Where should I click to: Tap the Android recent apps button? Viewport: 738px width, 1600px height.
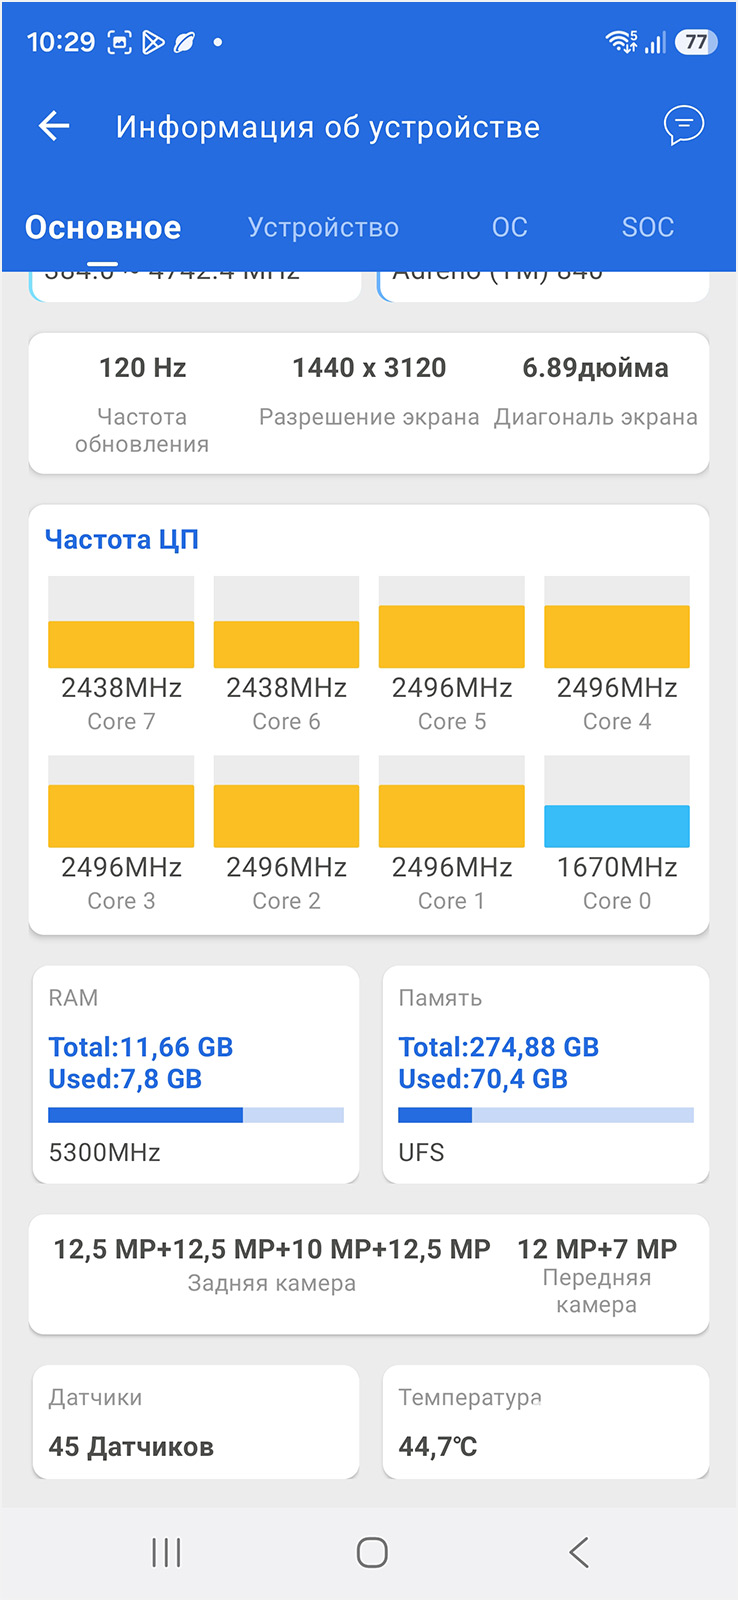(166, 1552)
